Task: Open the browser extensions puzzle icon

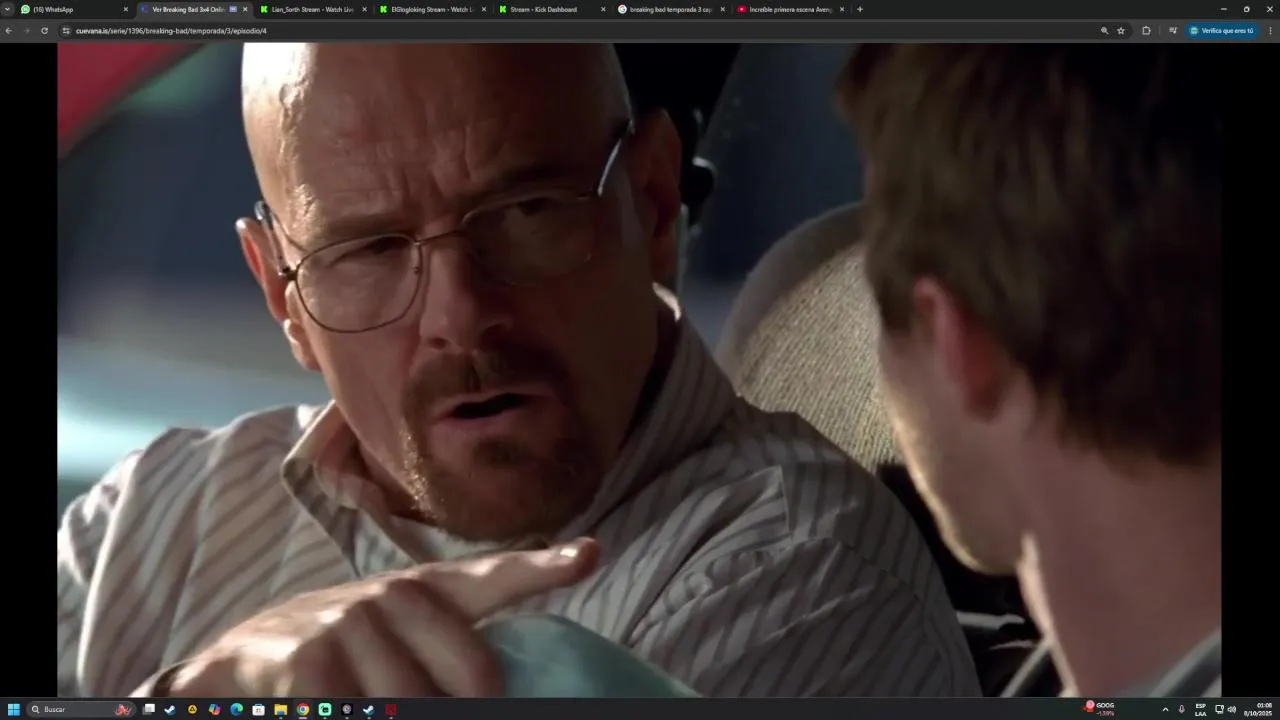Action: pyautogui.click(x=1146, y=31)
